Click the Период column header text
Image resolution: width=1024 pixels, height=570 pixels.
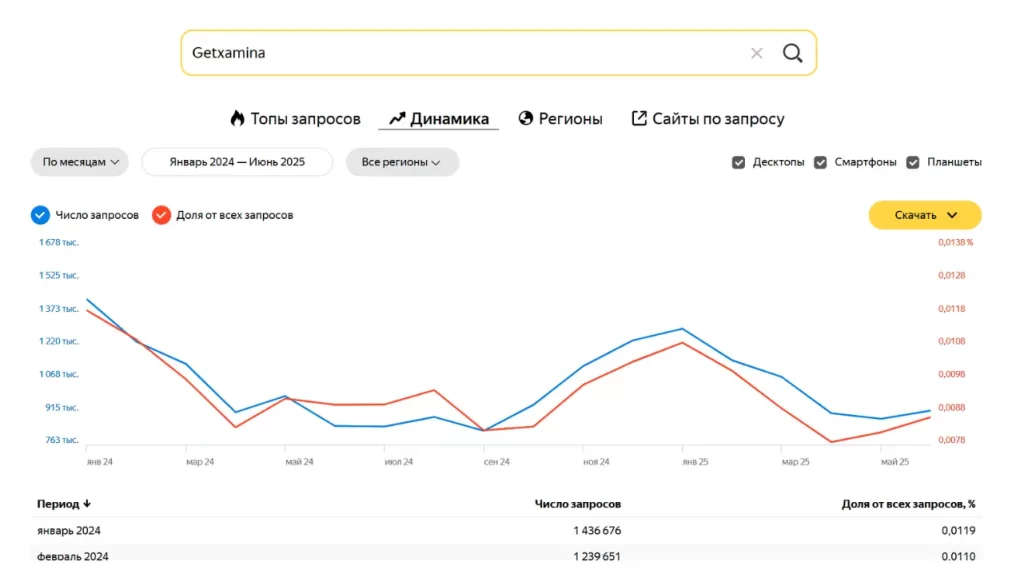(58, 504)
